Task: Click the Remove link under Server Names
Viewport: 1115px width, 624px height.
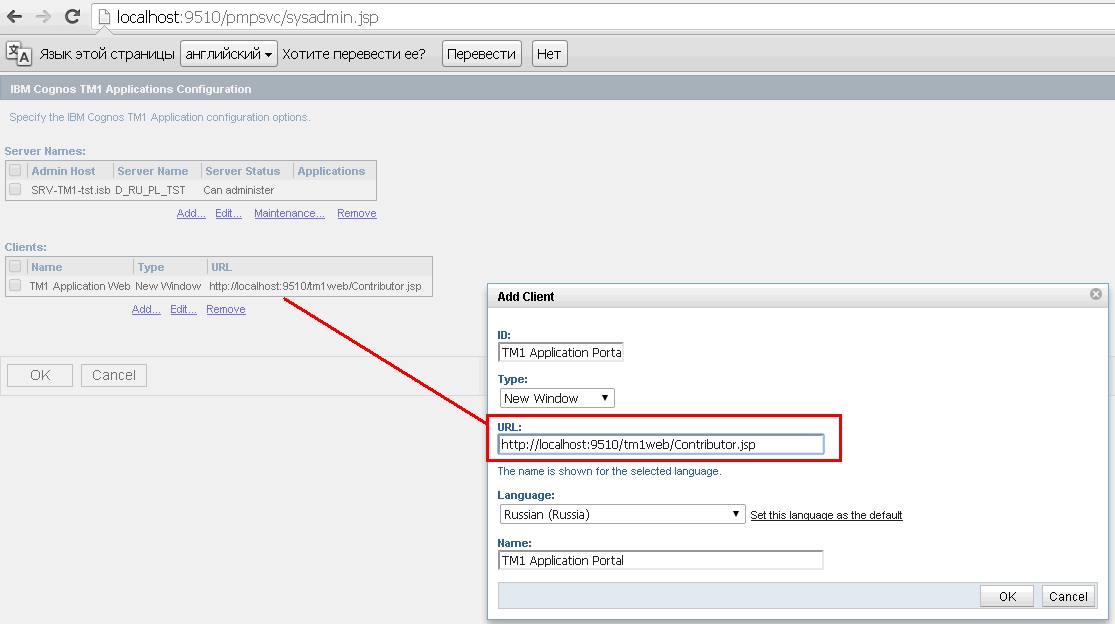Action: (x=356, y=213)
